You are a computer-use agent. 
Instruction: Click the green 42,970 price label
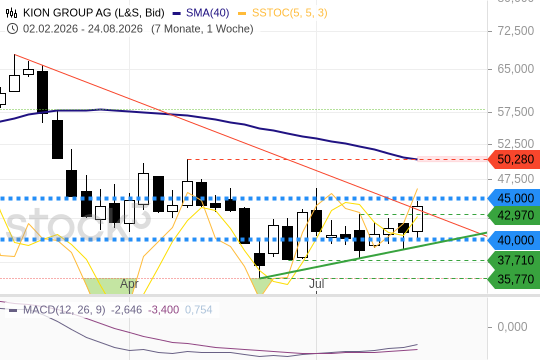click(514, 216)
